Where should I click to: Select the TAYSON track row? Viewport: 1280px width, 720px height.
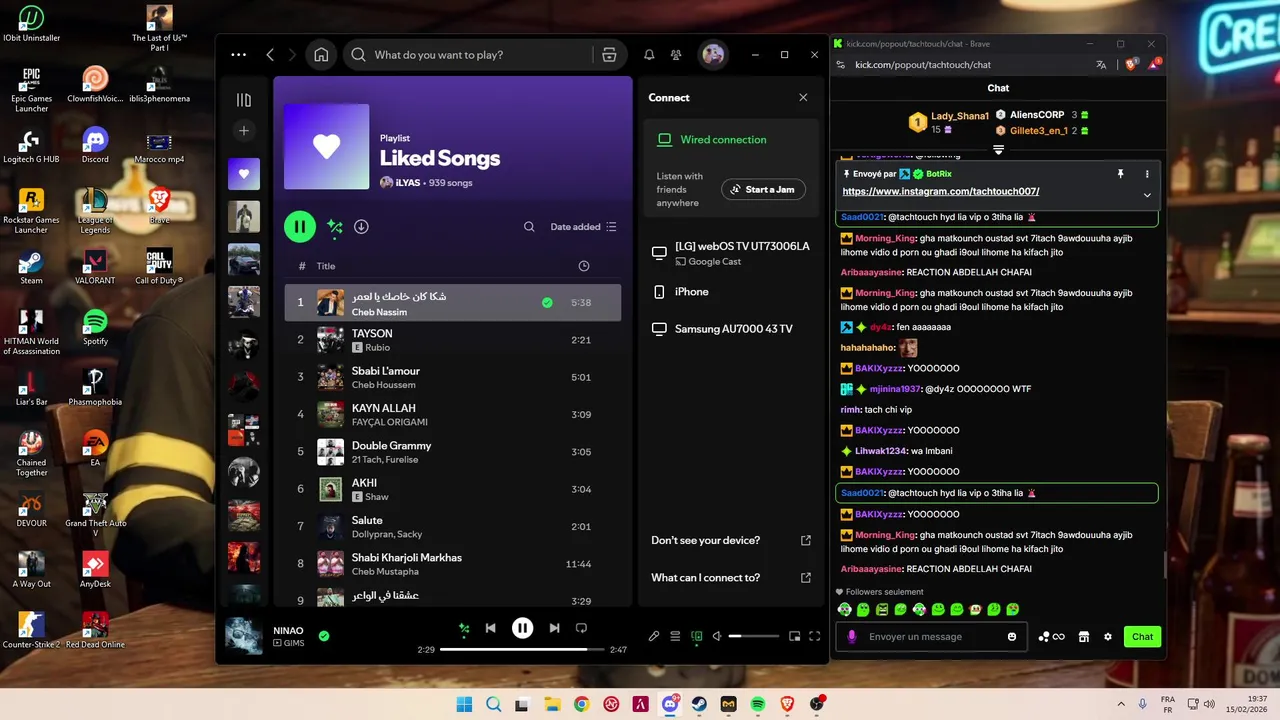pyautogui.click(x=453, y=340)
